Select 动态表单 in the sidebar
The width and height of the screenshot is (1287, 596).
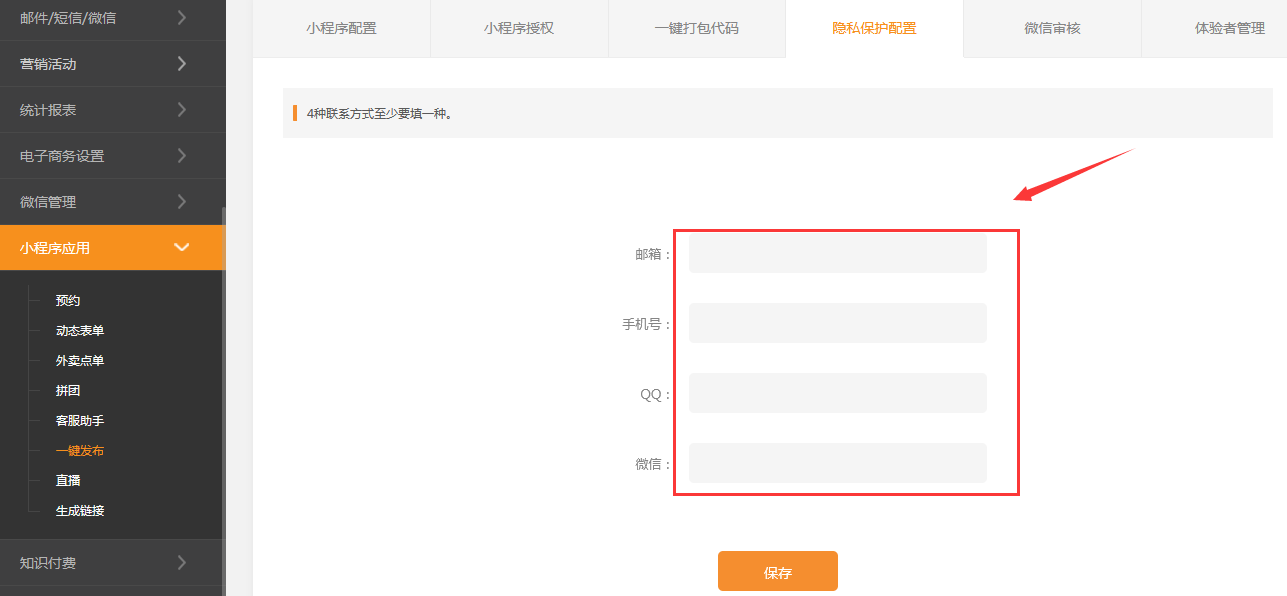pyautogui.click(x=80, y=331)
